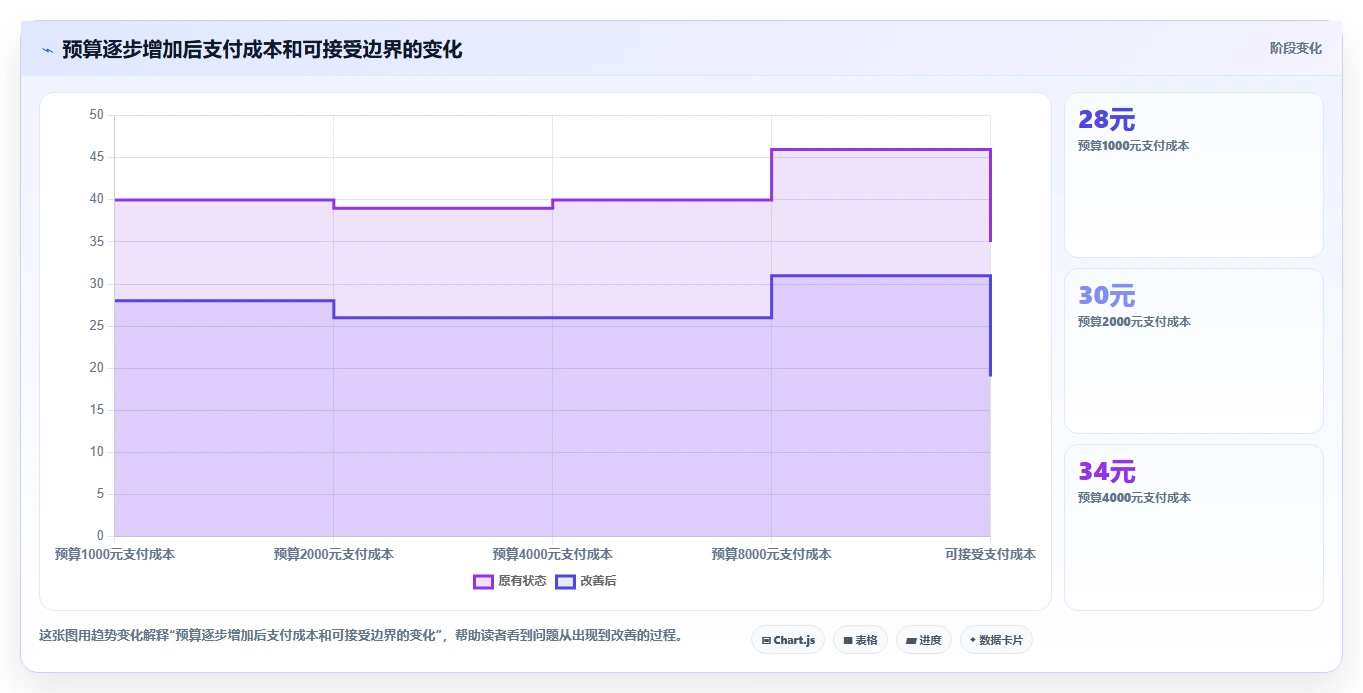This screenshot has width=1363, height=693.
Task: Click the description text below the chart
Action: (x=361, y=635)
